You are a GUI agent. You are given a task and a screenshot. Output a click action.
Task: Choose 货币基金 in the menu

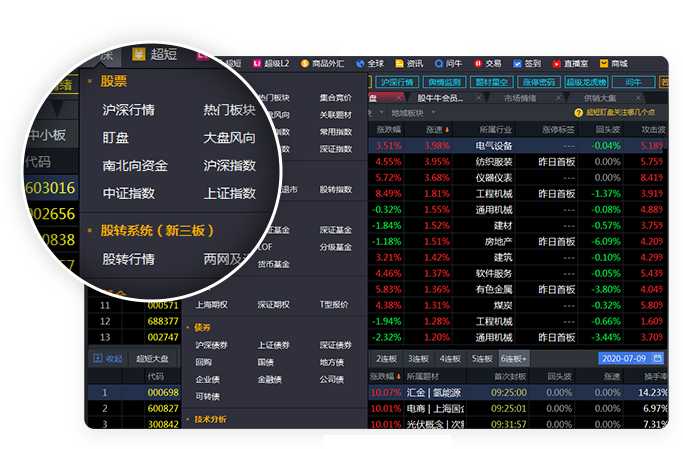tap(274, 264)
